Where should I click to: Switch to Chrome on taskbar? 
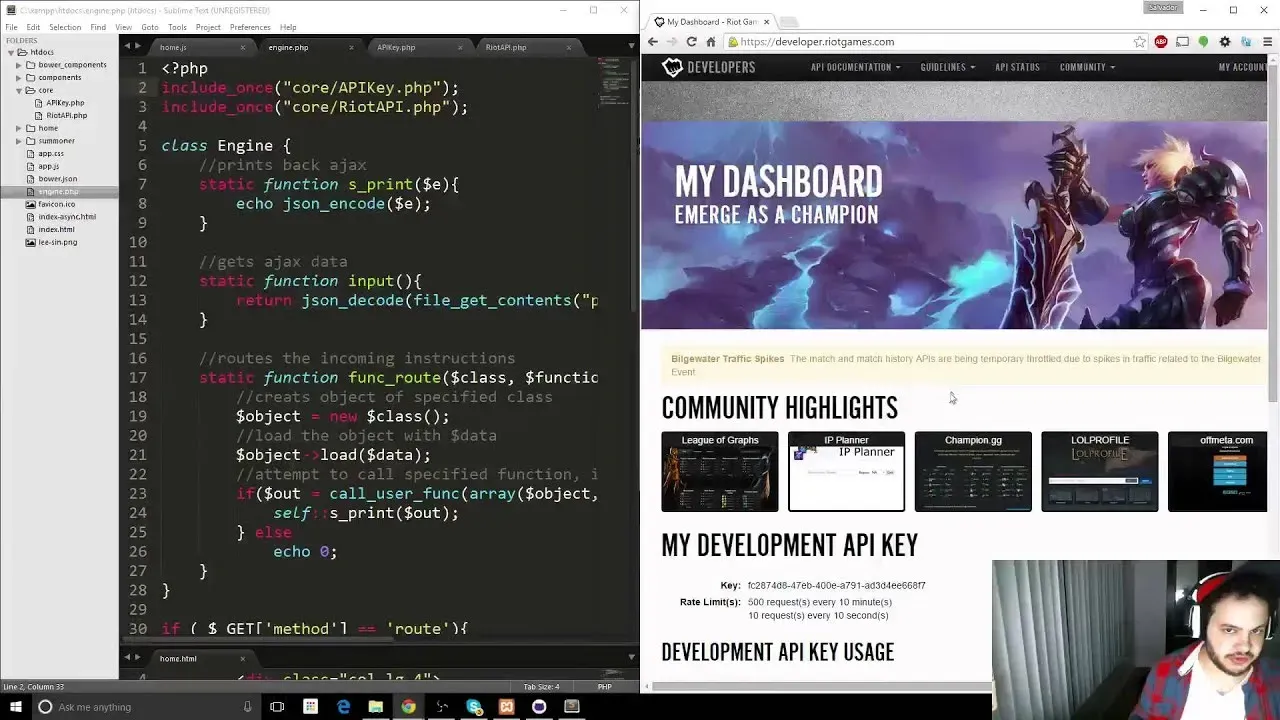(x=409, y=707)
